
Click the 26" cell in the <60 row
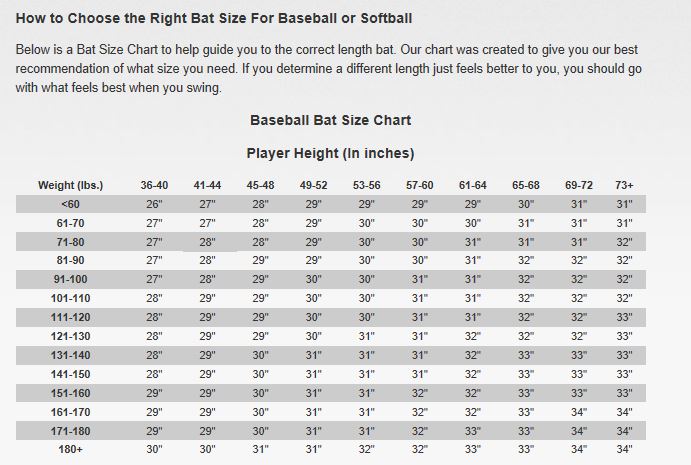click(x=154, y=204)
